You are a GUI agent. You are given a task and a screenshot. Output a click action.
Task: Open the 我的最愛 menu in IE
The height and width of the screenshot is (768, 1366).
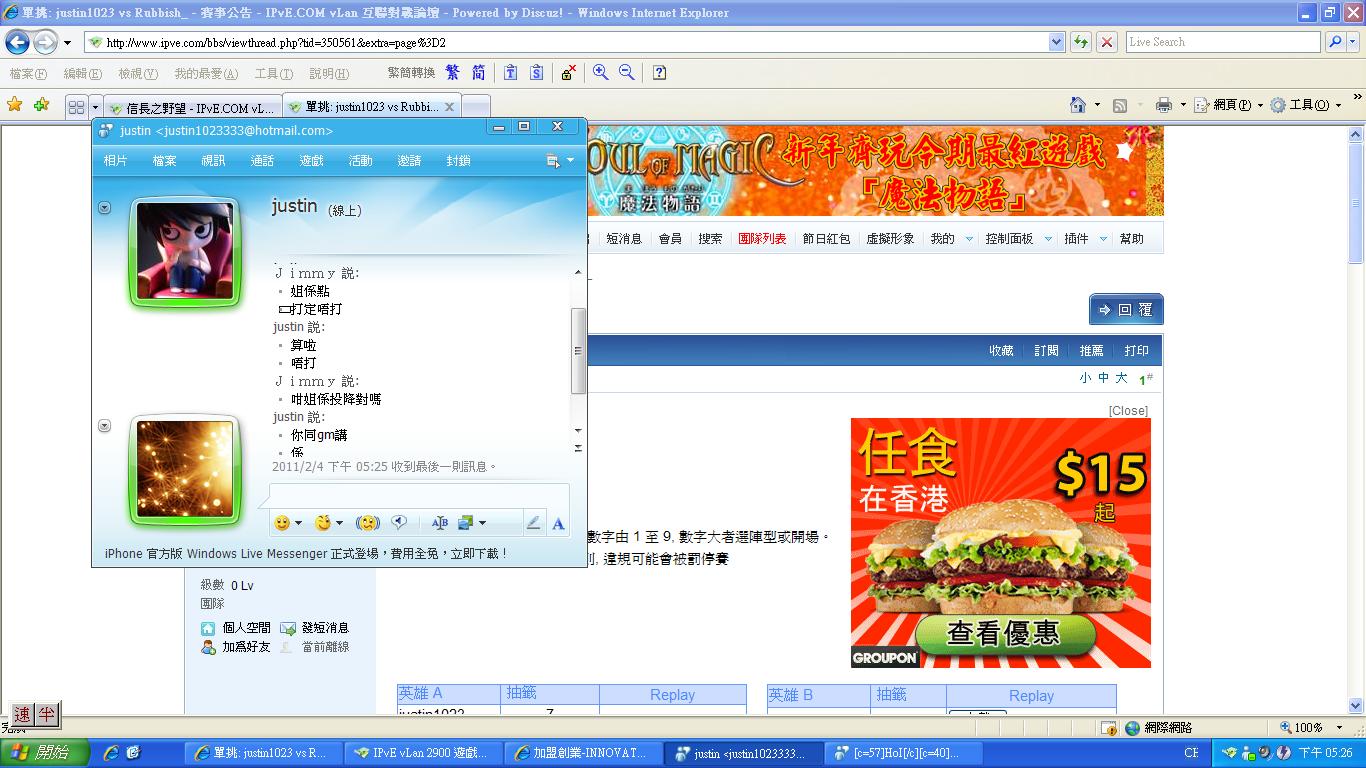pos(205,74)
